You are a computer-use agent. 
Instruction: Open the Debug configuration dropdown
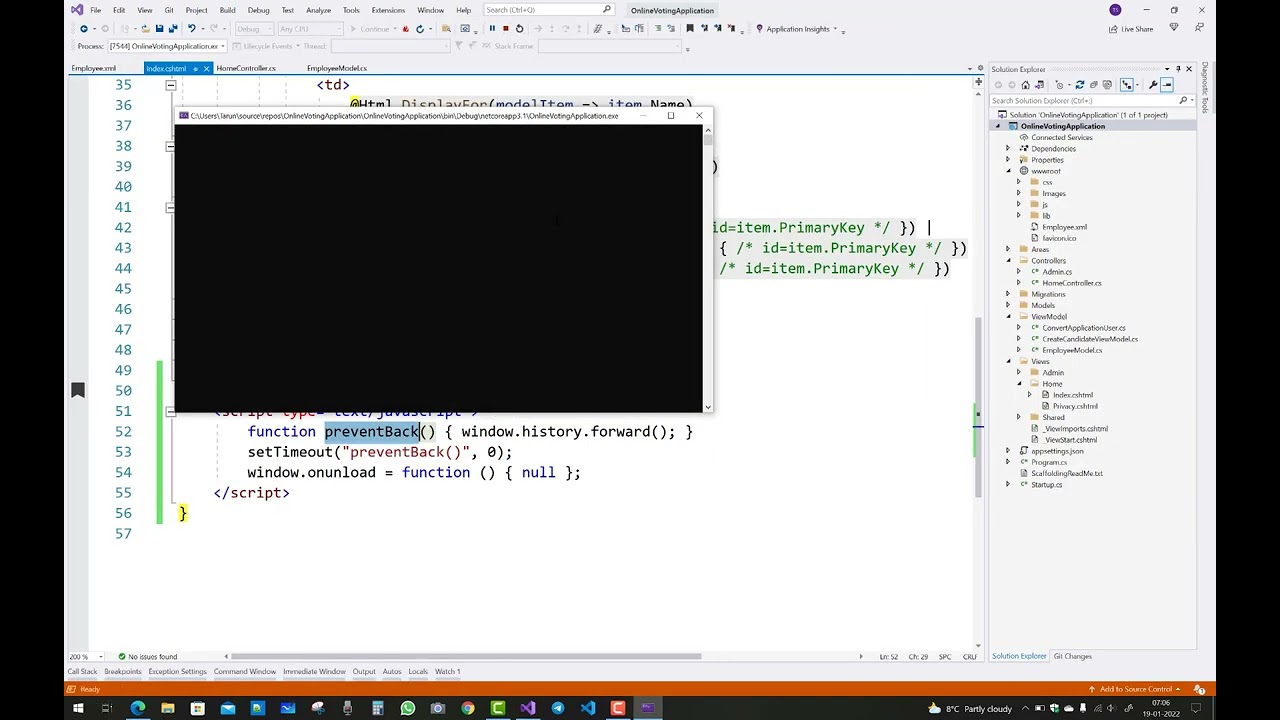[x=252, y=29]
